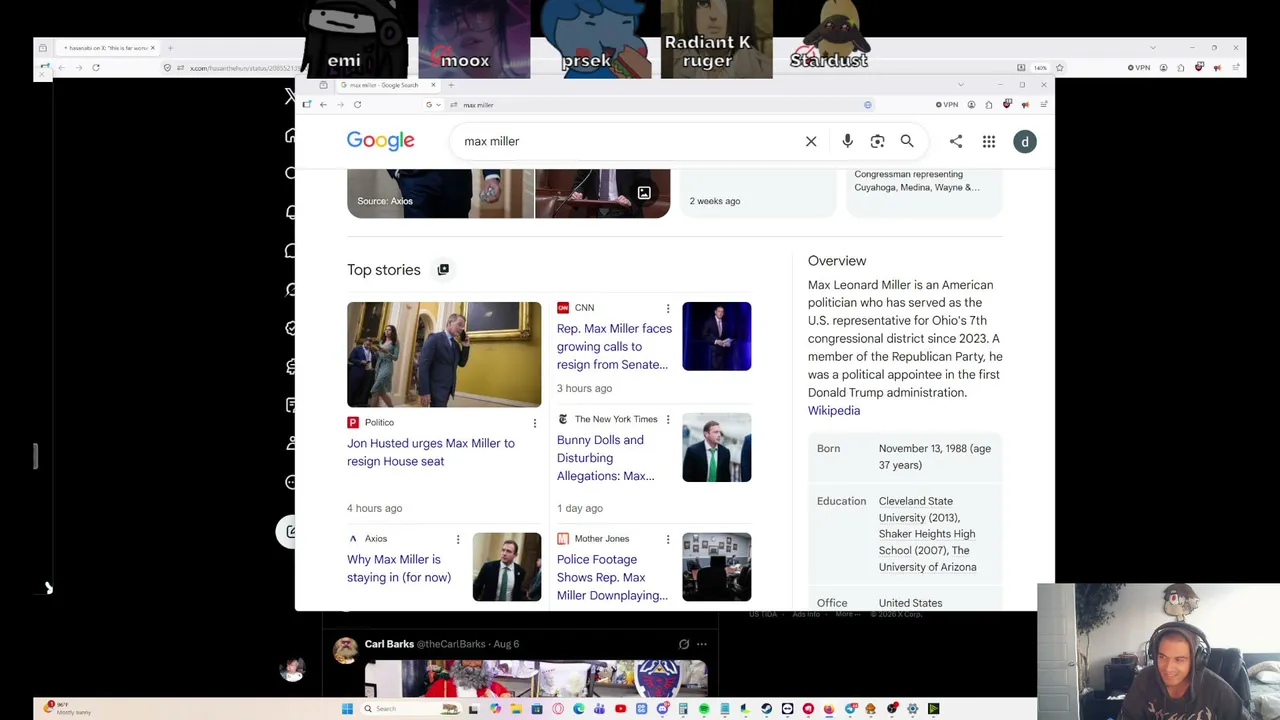Viewport: 1280px width, 720px height.
Task: Open the 'Source: Axios' image
Action: point(441,193)
